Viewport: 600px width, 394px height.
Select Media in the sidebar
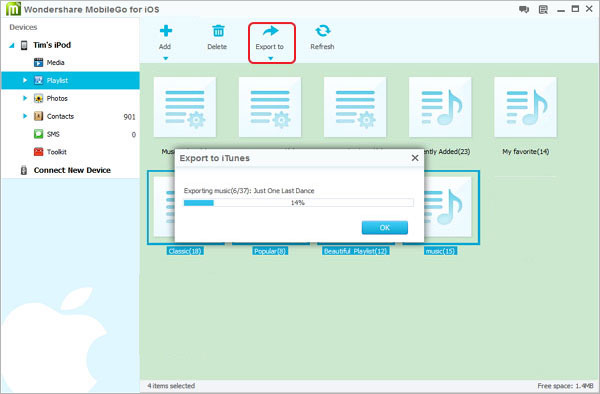click(70, 62)
